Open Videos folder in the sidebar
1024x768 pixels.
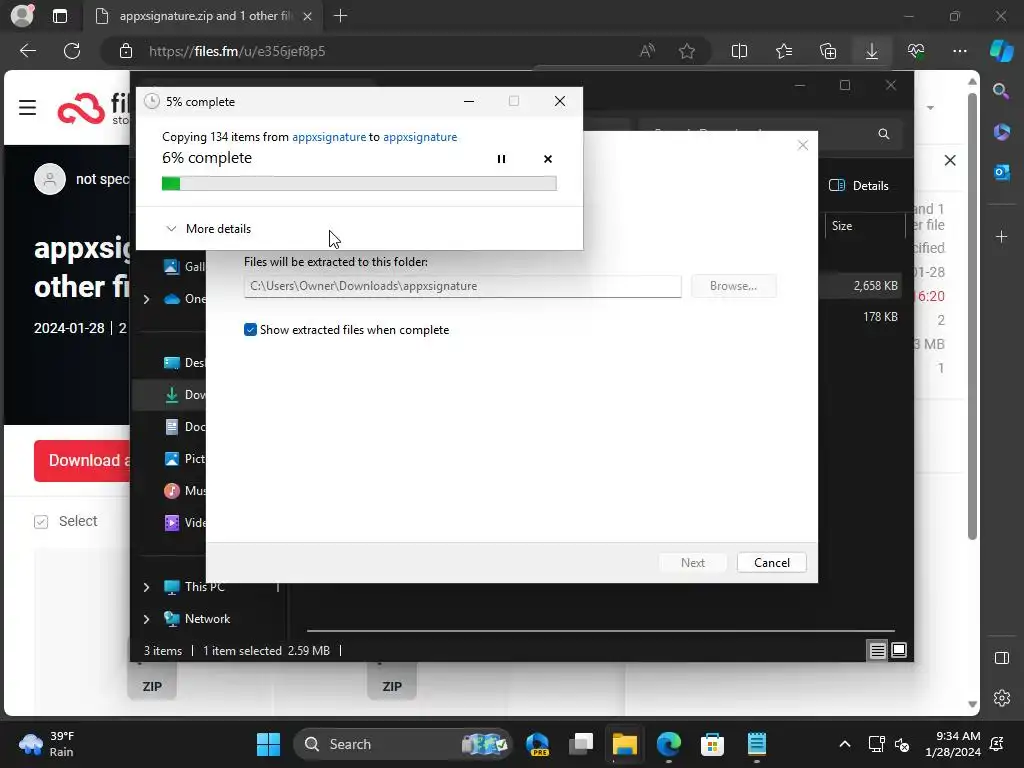pos(184,522)
